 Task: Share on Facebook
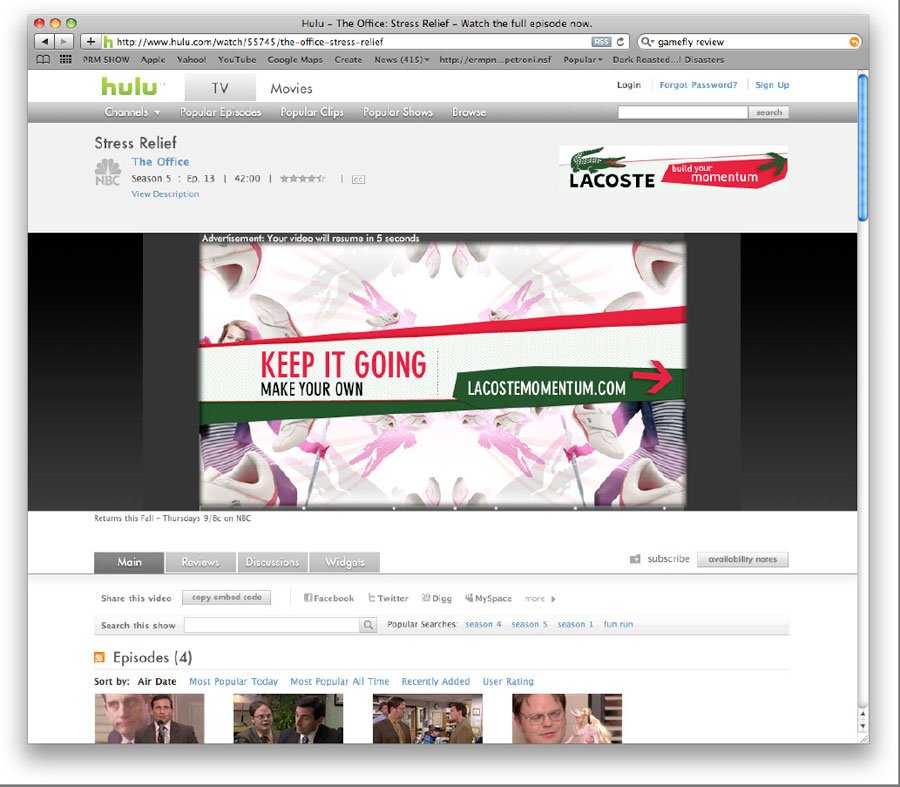(329, 598)
